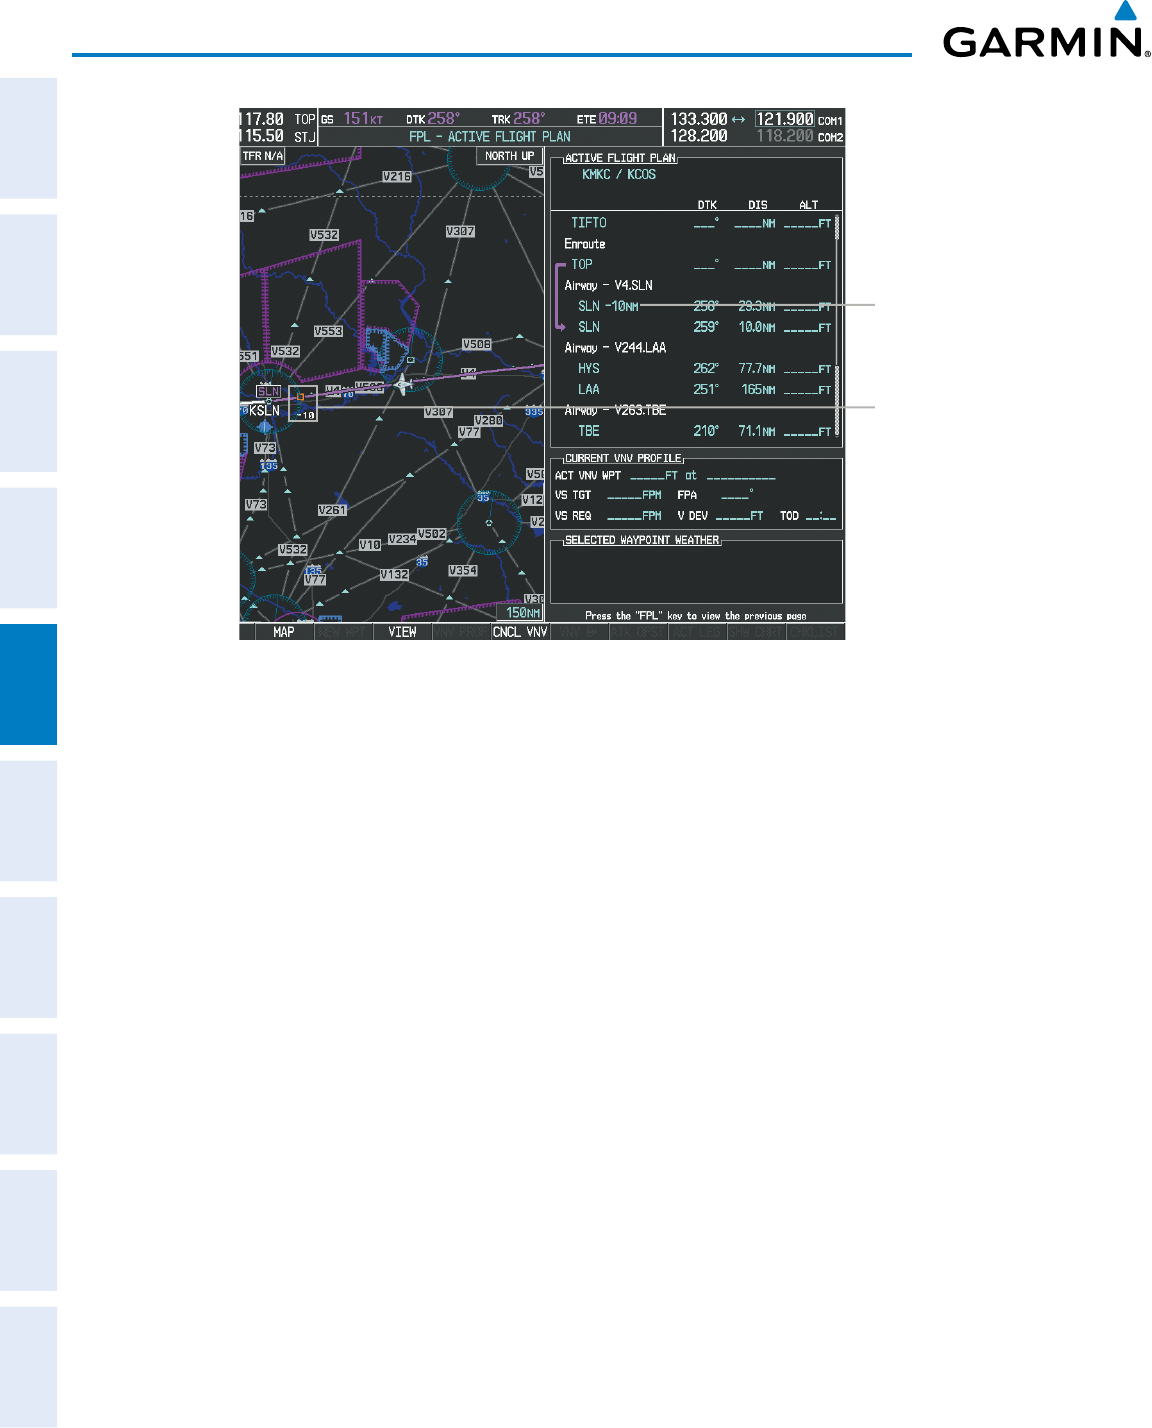Click the VS REQ value field
The height and width of the screenshot is (1428, 1152).
(634, 516)
